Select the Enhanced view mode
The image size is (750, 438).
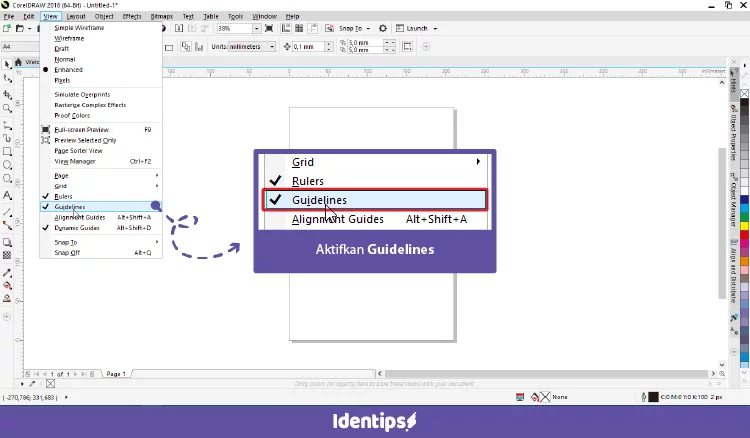tap(101, 70)
